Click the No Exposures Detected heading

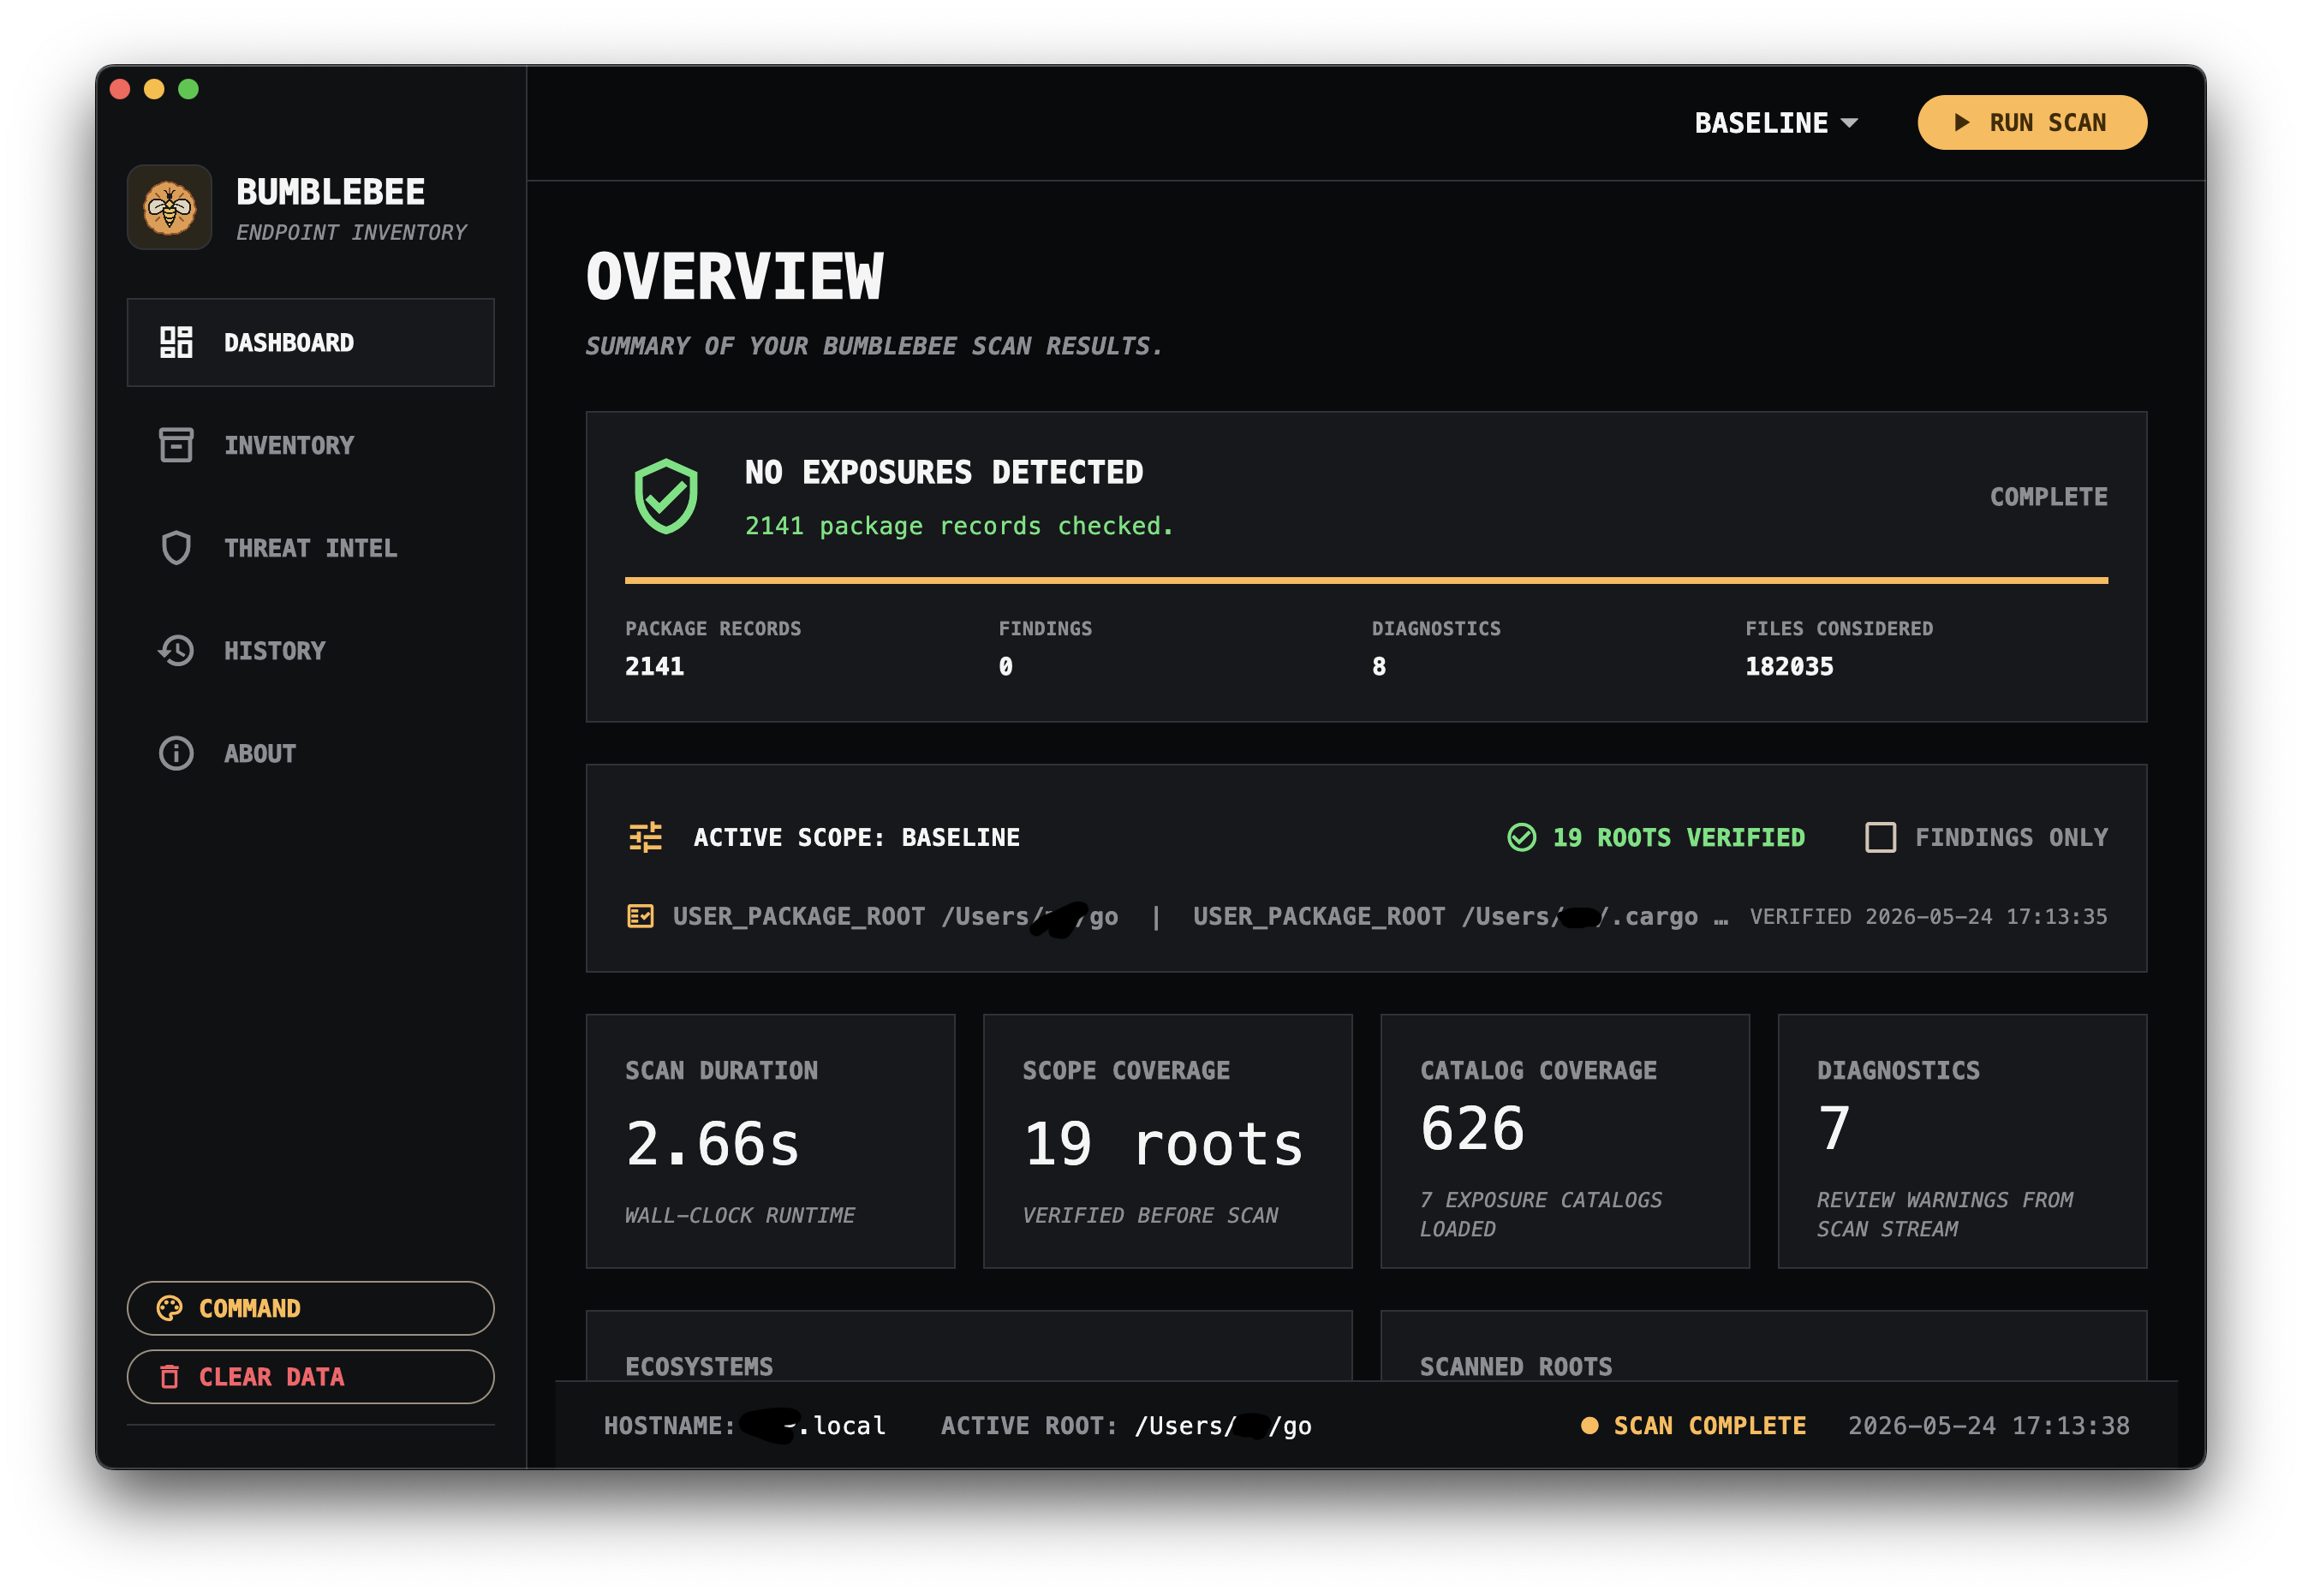point(944,472)
